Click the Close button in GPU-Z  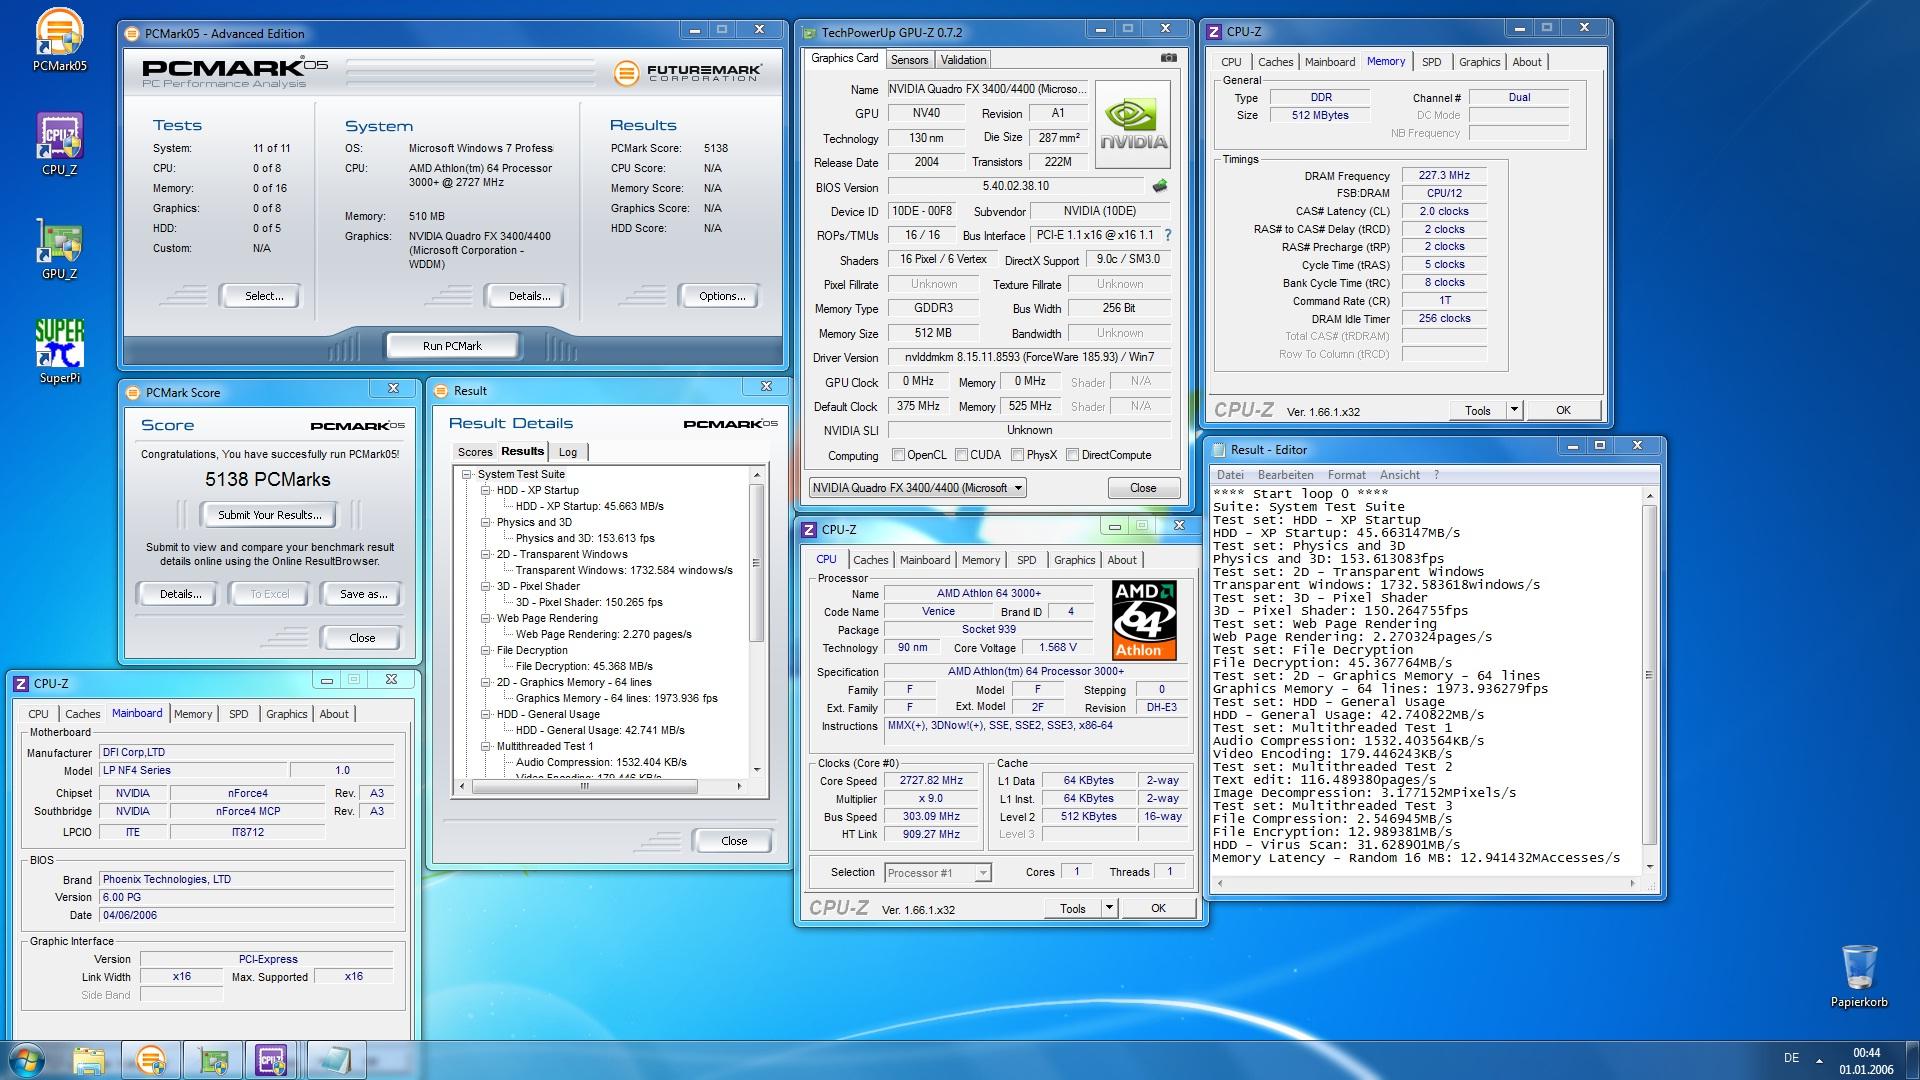point(1143,488)
